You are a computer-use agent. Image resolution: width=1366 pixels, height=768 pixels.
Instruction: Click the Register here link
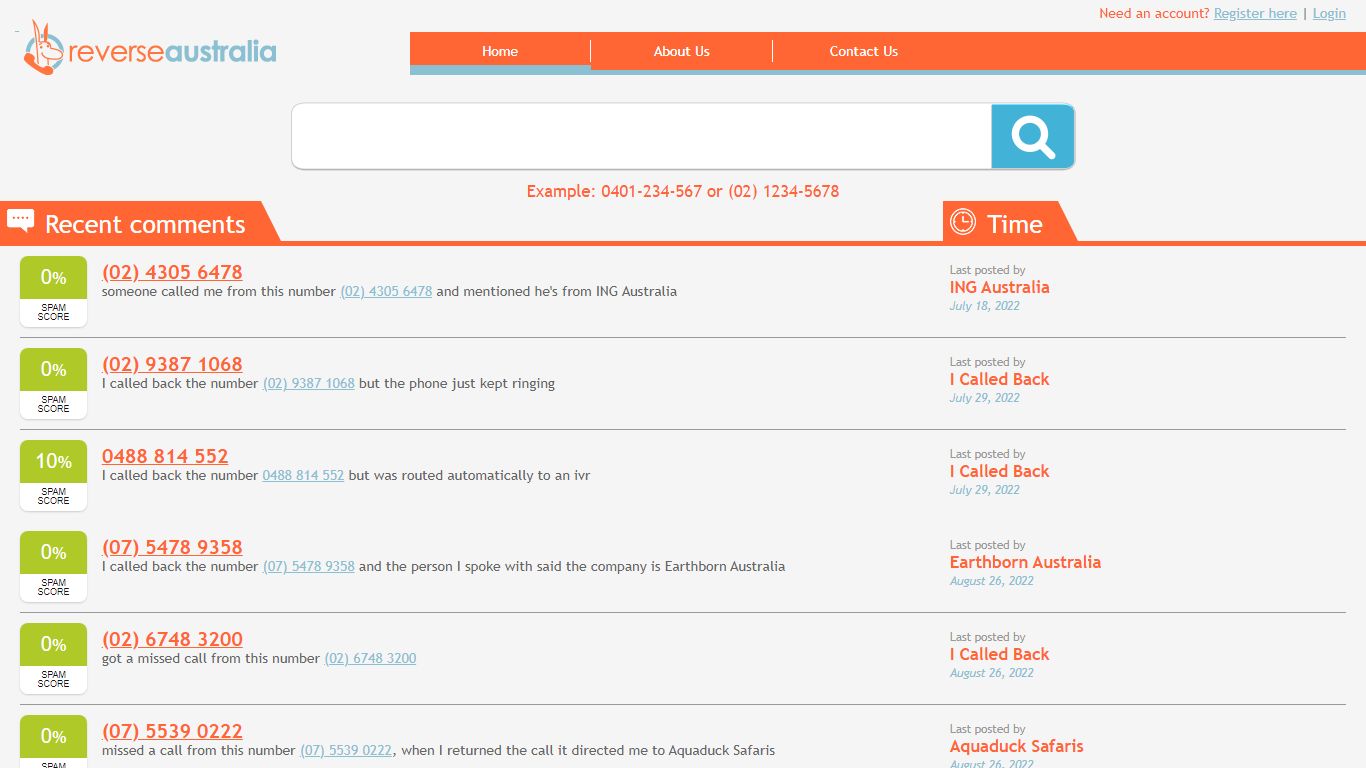coord(1255,13)
